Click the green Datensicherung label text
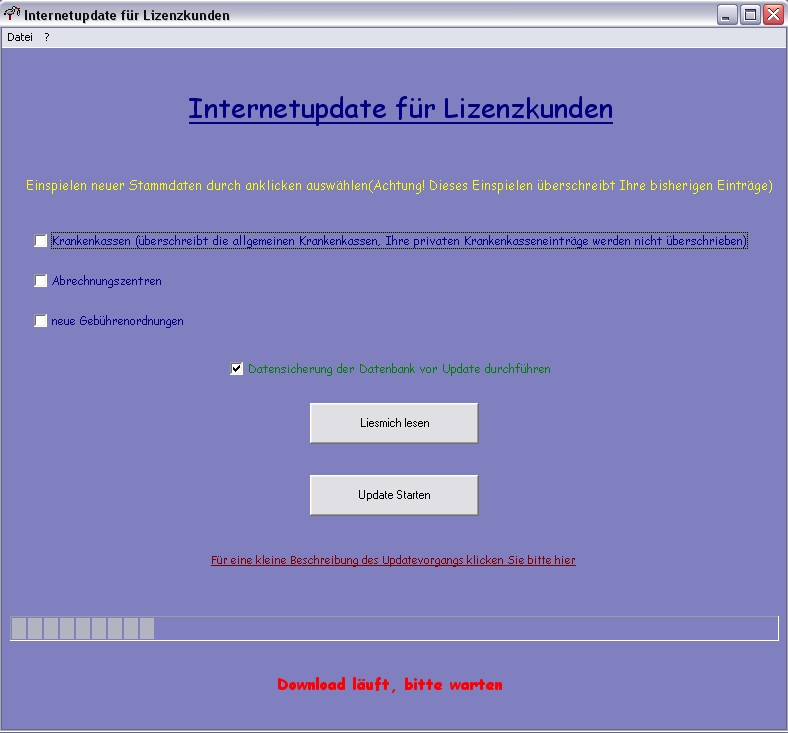The image size is (788, 733). (x=400, y=369)
